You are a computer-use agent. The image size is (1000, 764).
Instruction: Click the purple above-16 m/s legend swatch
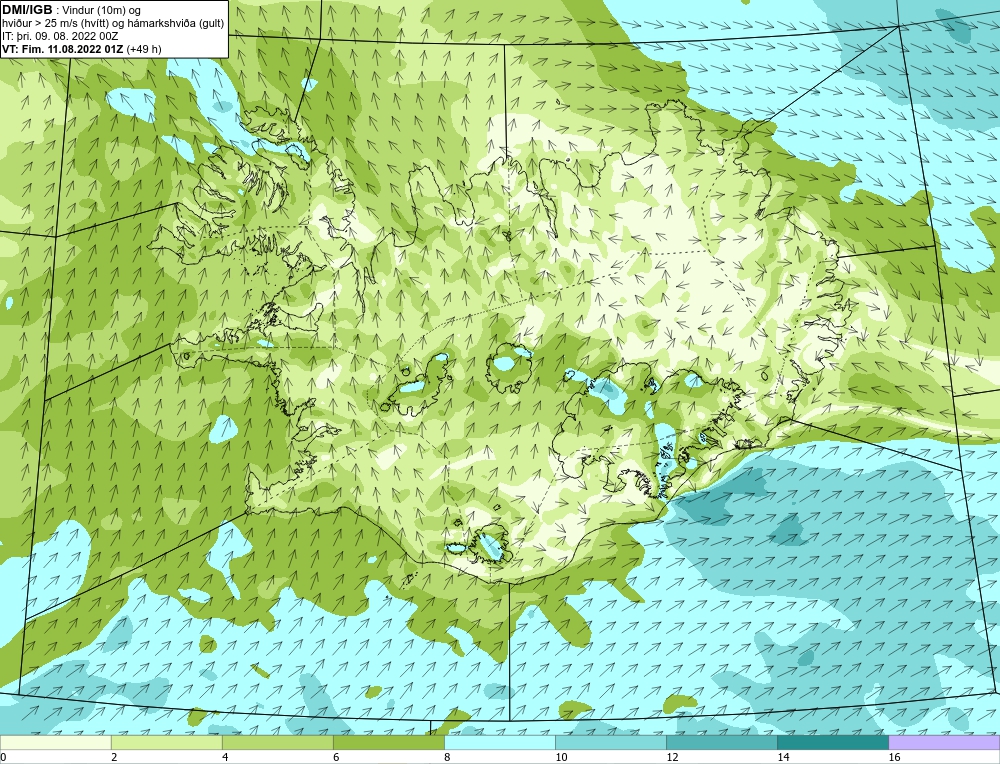point(944,742)
